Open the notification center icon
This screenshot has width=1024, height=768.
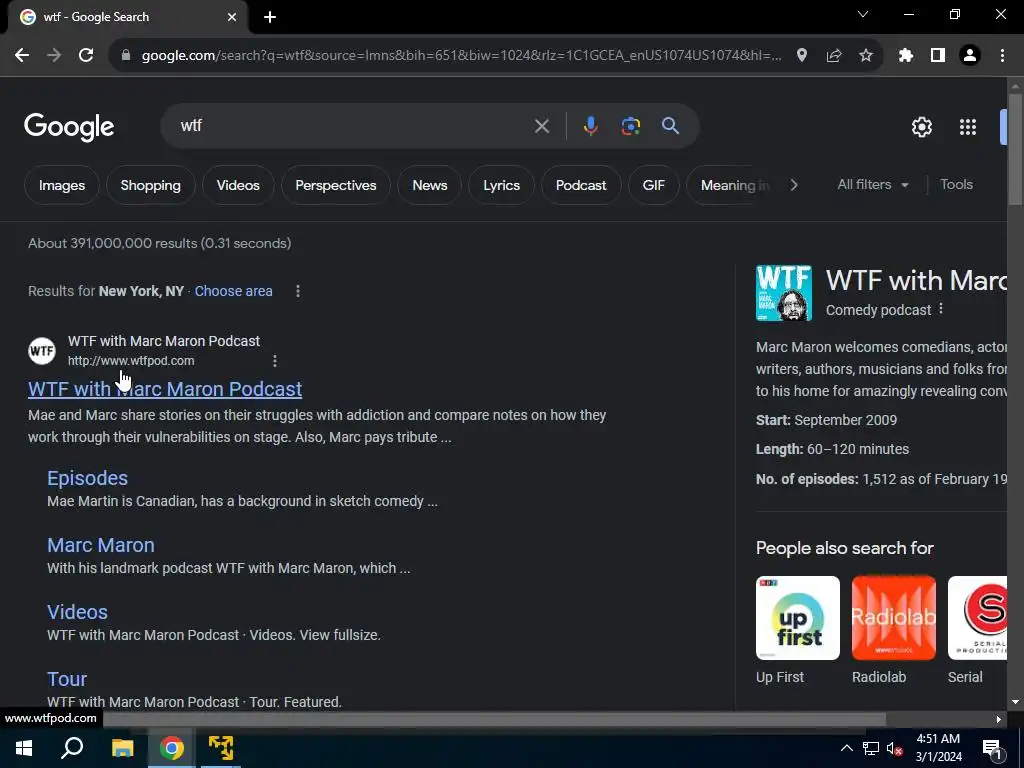click(992, 748)
